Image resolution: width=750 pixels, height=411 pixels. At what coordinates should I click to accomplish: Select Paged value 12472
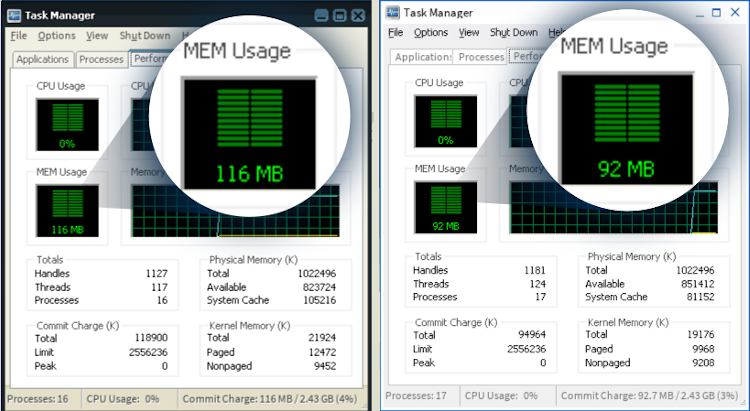tap(322, 352)
